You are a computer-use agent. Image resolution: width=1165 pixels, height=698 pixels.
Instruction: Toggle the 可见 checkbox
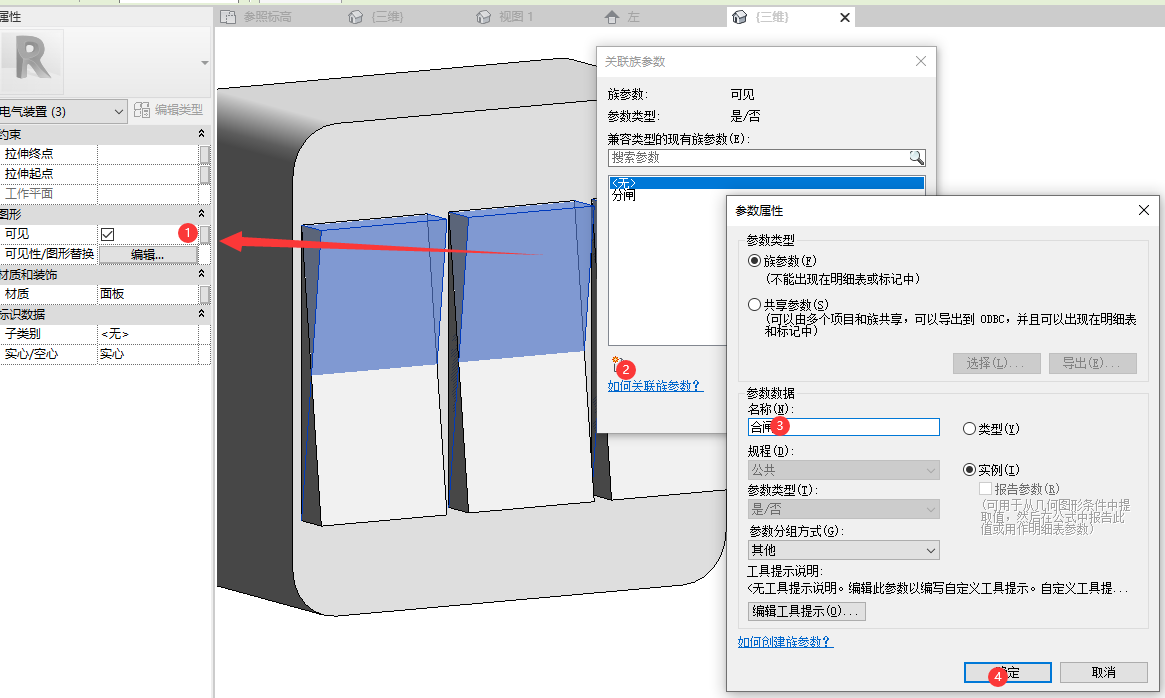108,234
